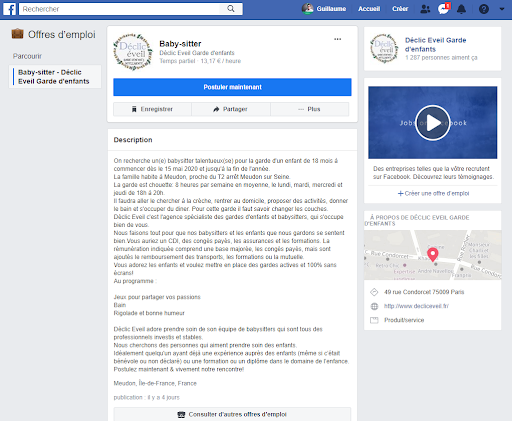Click Postuler maintenant button

232,87
